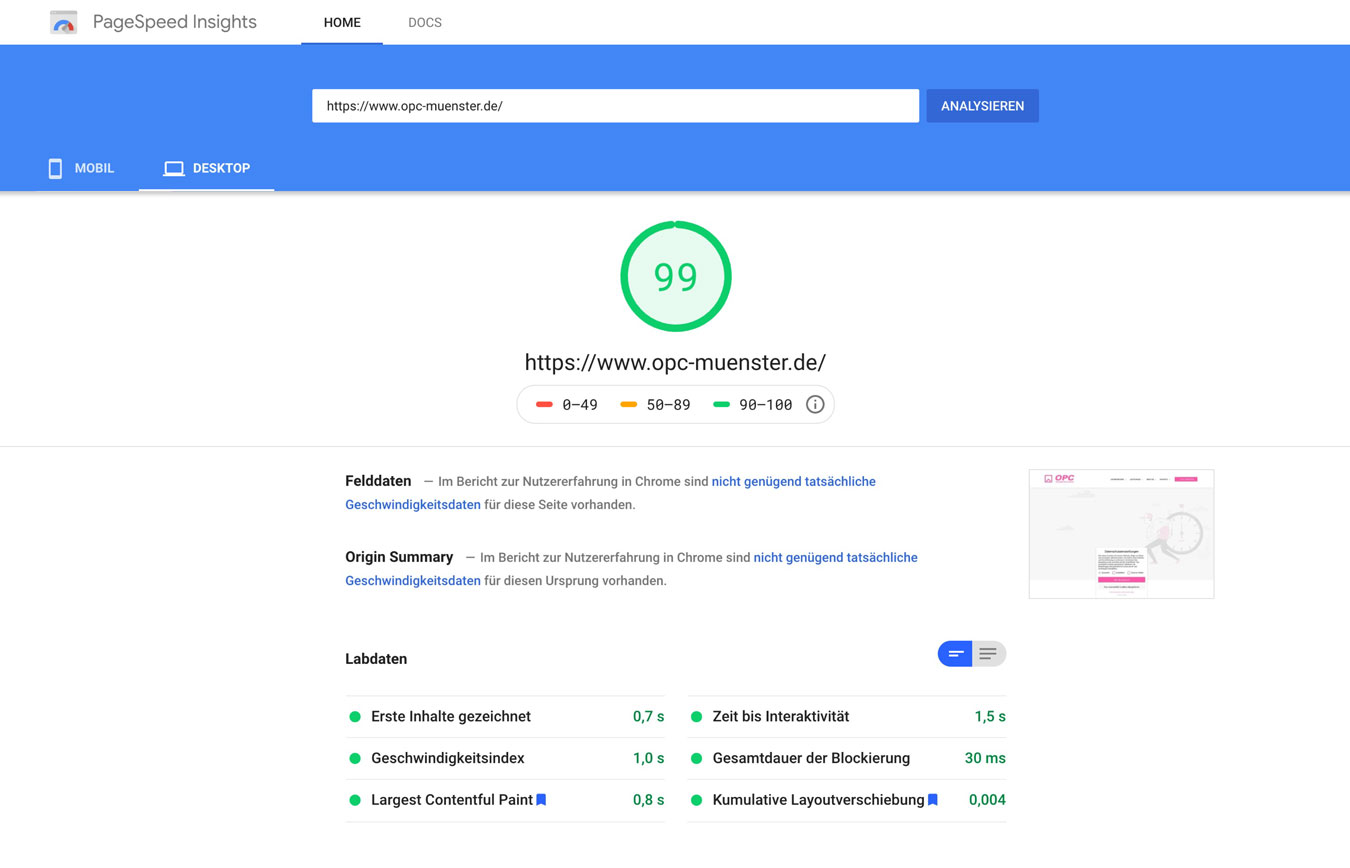Screen dimensions: 1350x868
Task: Click the mobile phone icon
Action: coord(55,168)
